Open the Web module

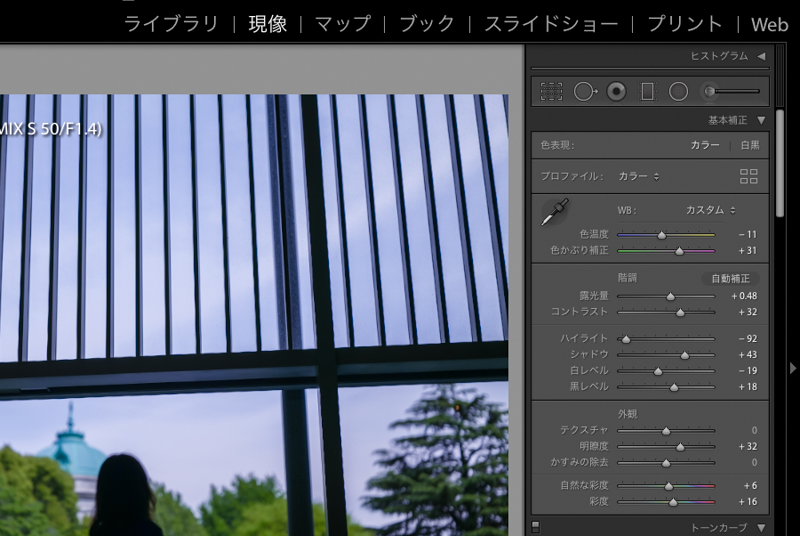(769, 24)
